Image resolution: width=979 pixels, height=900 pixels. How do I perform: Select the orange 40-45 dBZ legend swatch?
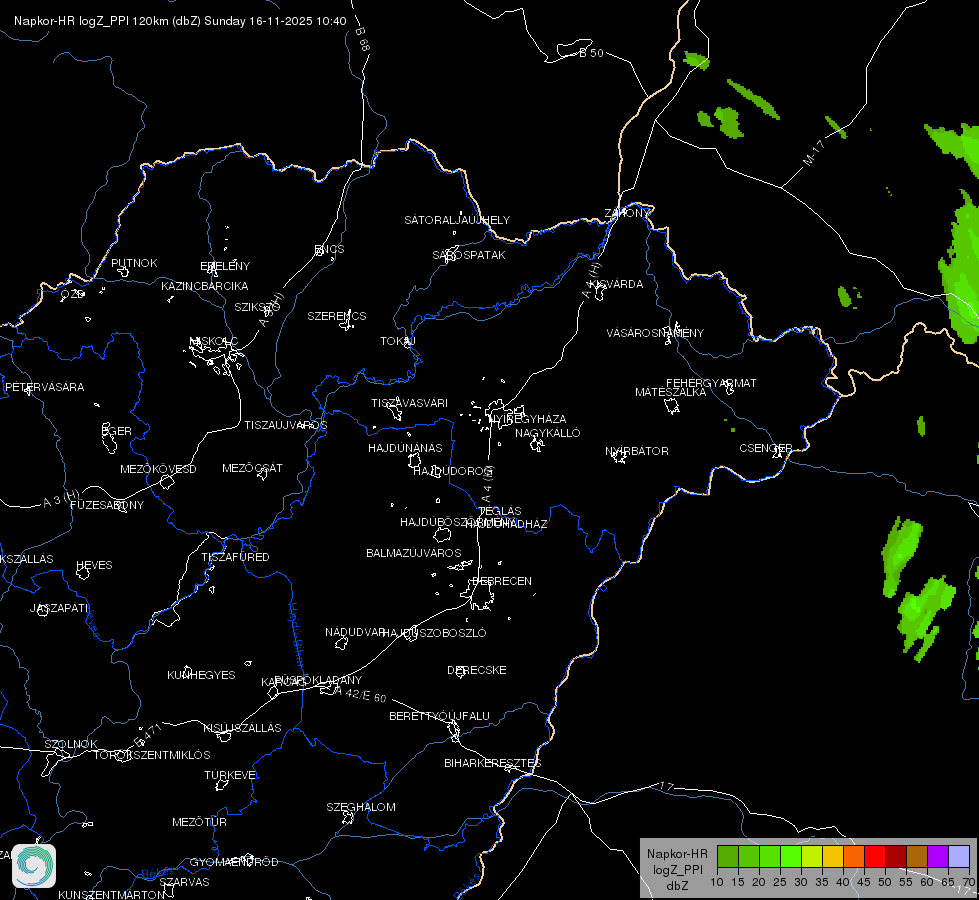tap(854, 857)
